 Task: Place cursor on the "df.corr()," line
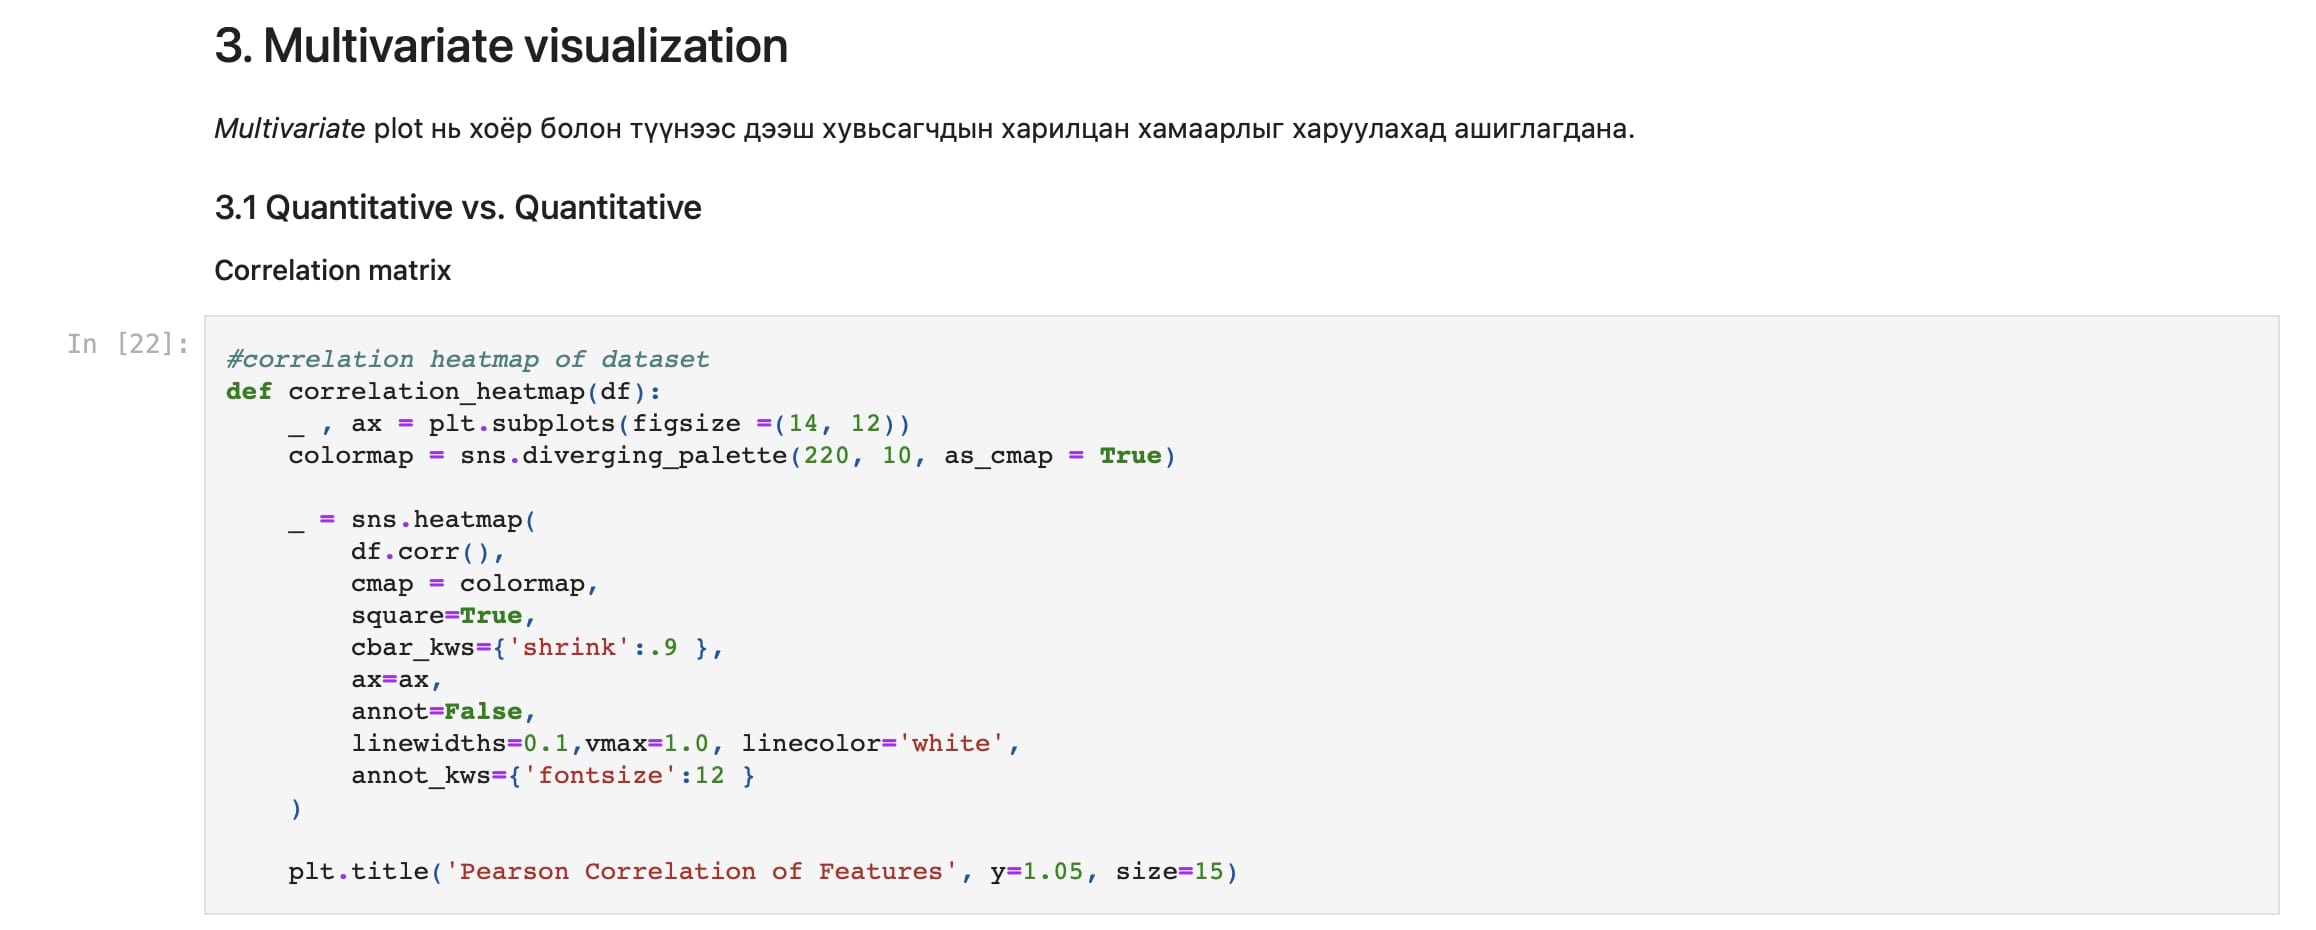point(427,551)
